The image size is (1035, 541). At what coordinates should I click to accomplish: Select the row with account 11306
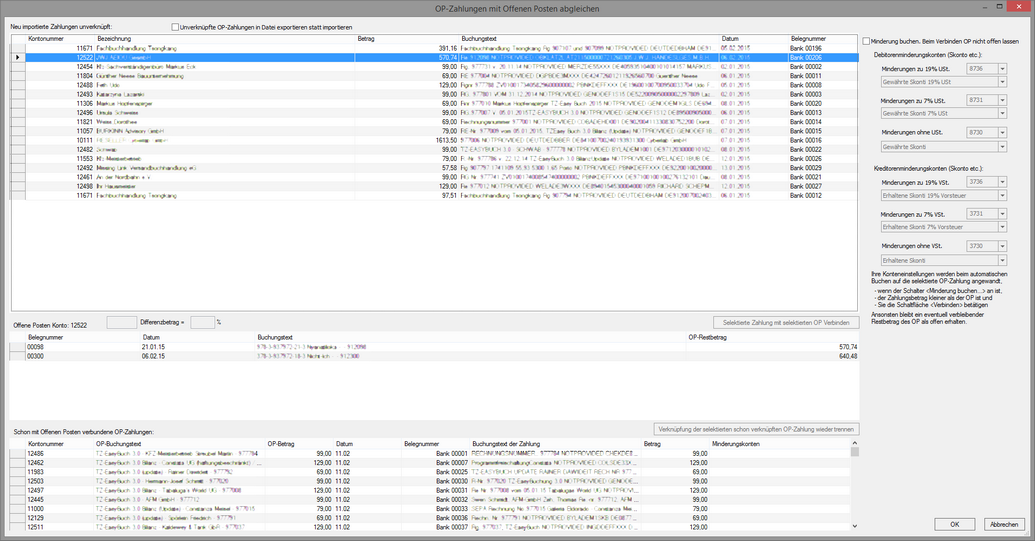pos(434,104)
